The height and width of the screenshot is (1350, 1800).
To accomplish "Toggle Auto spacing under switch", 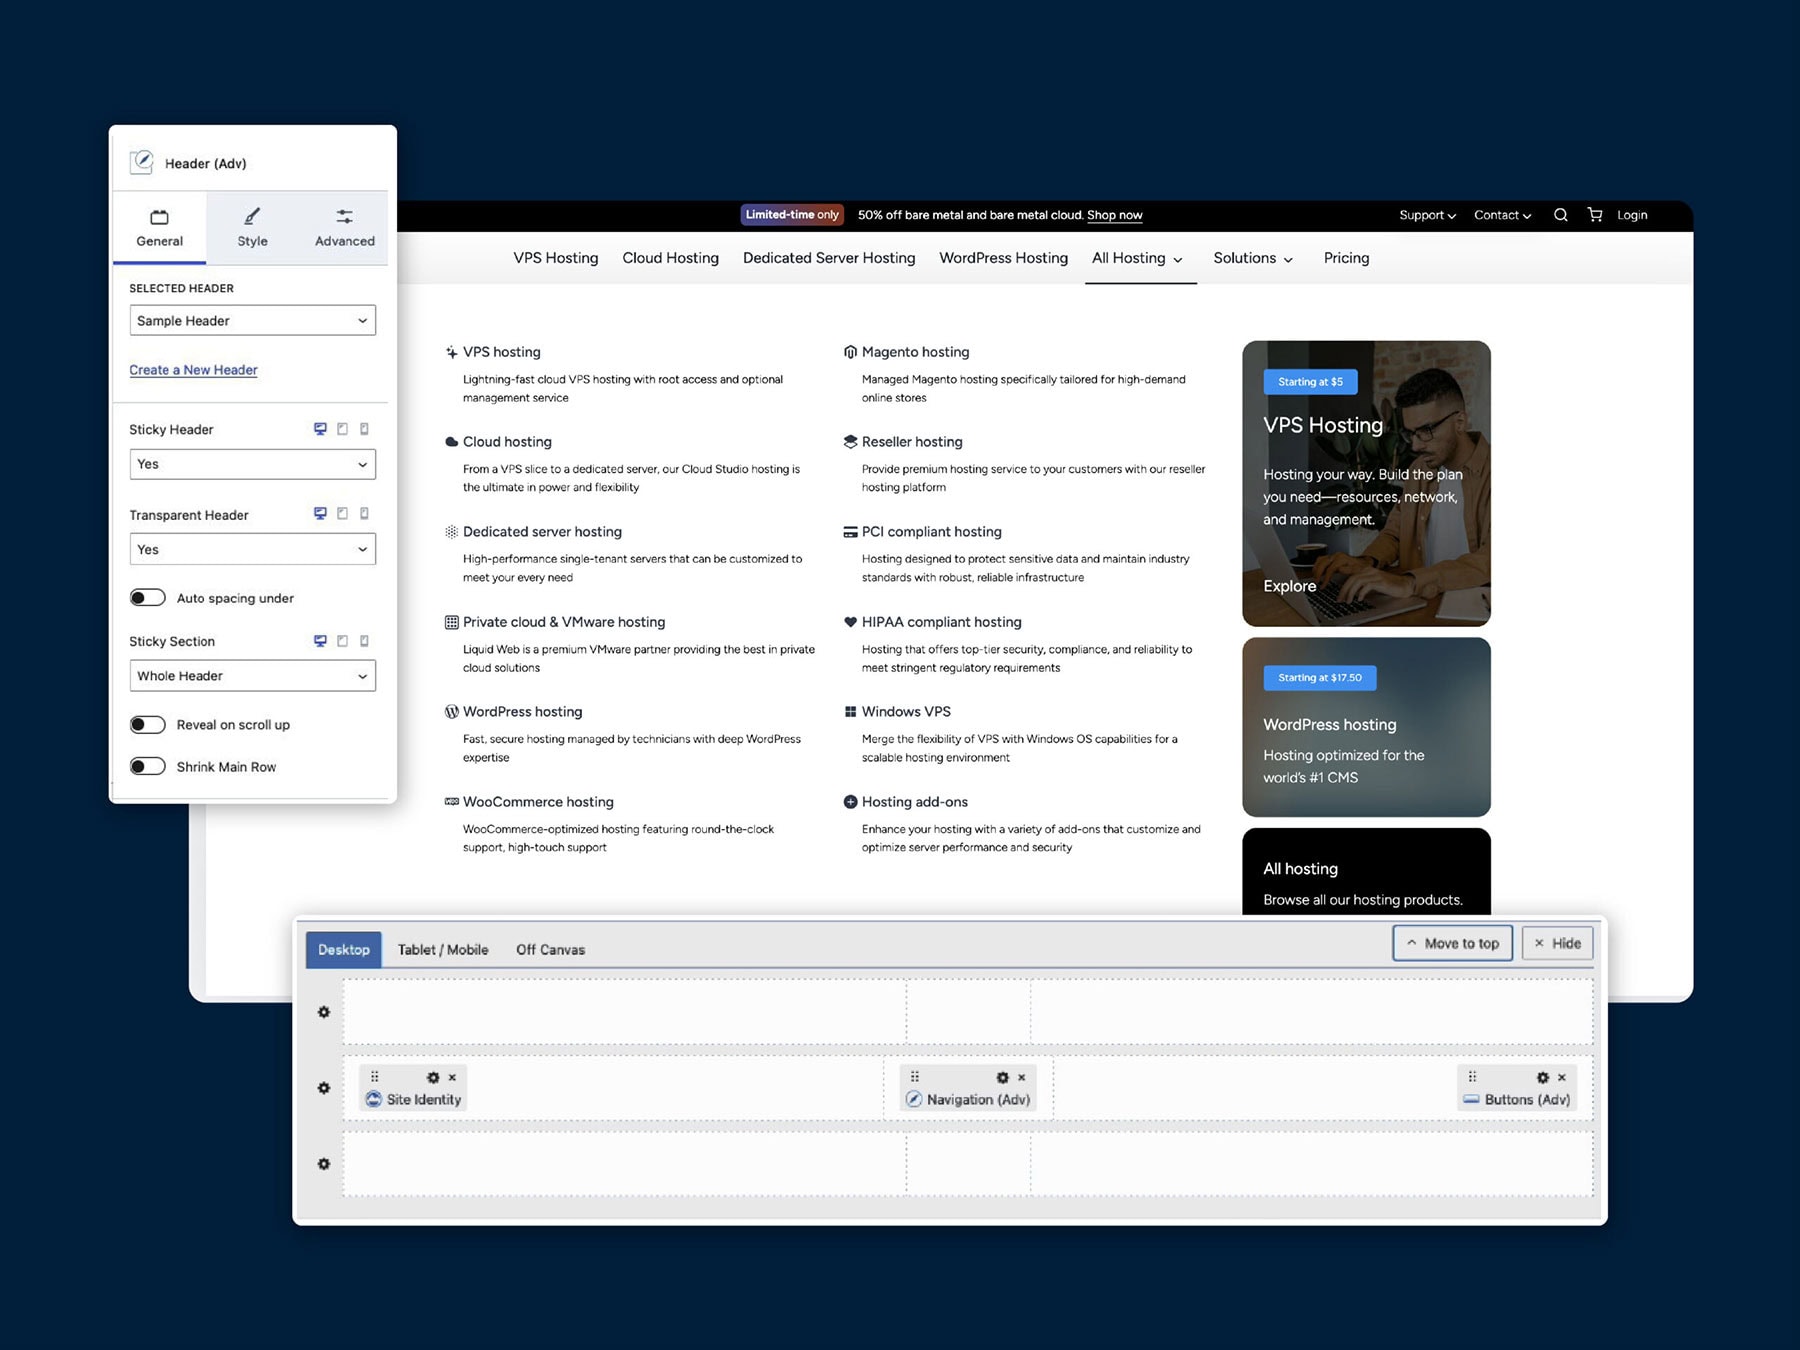I will coord(148,598).
